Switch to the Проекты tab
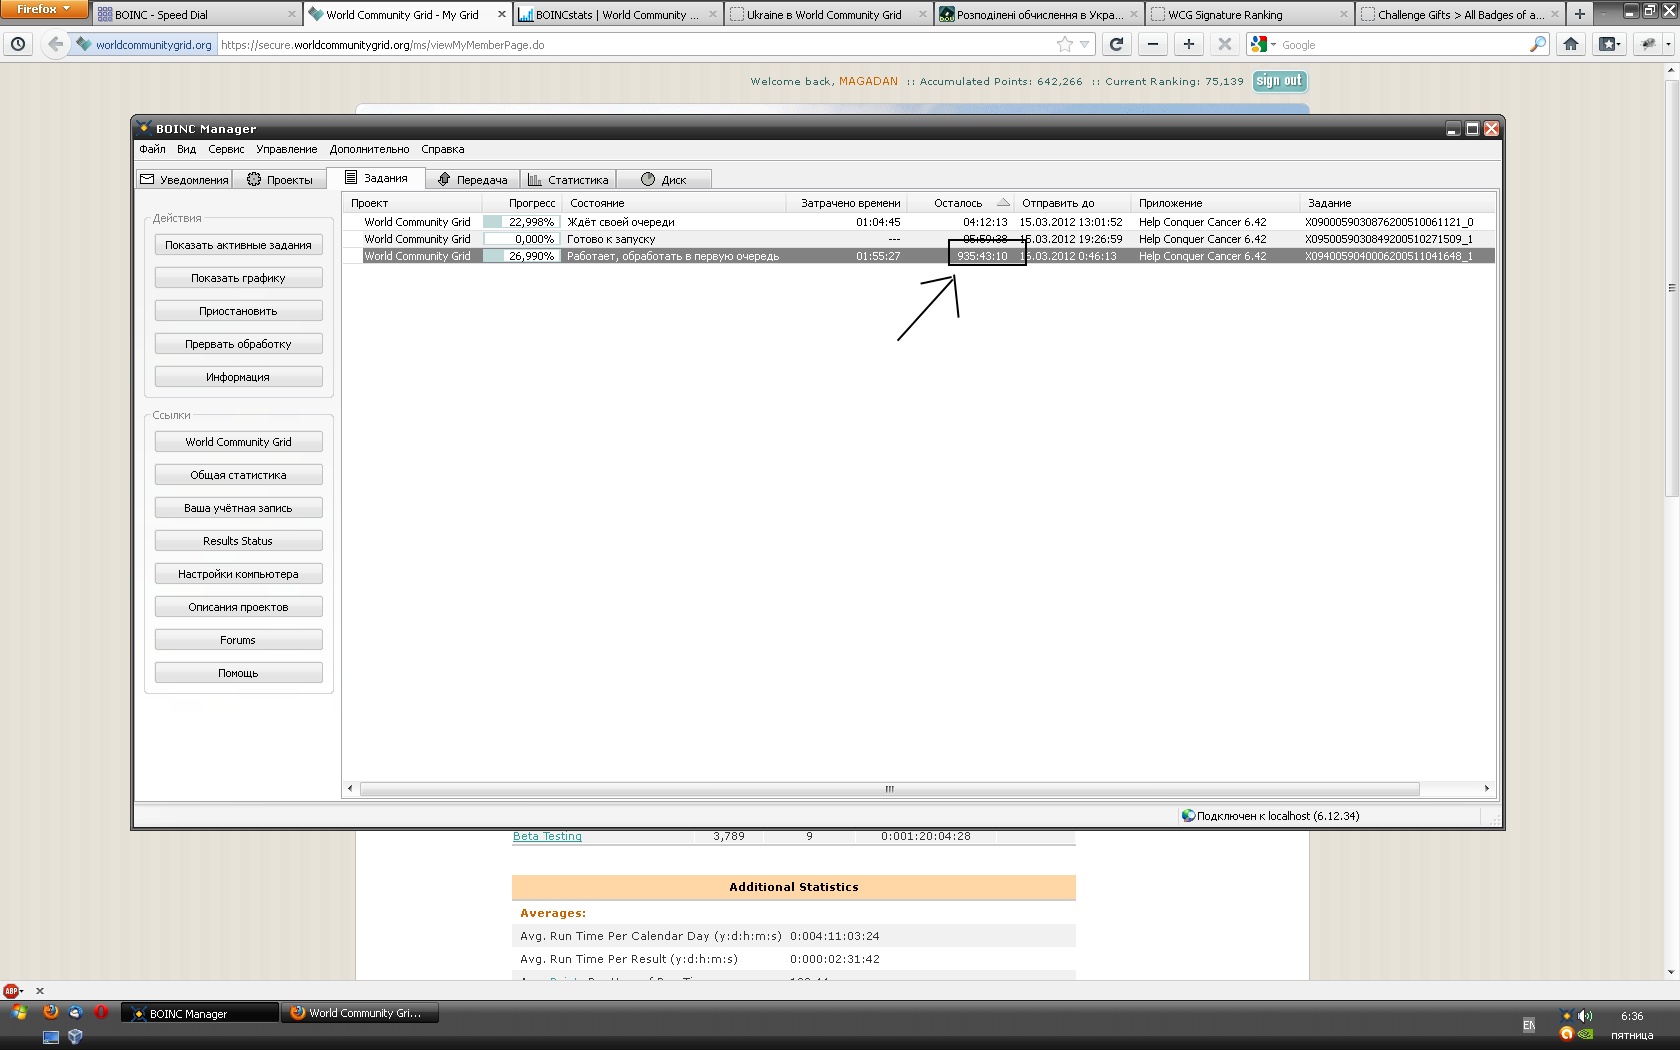Image resolution: width=1680 pixels, height=1050 pixels. 280,179
